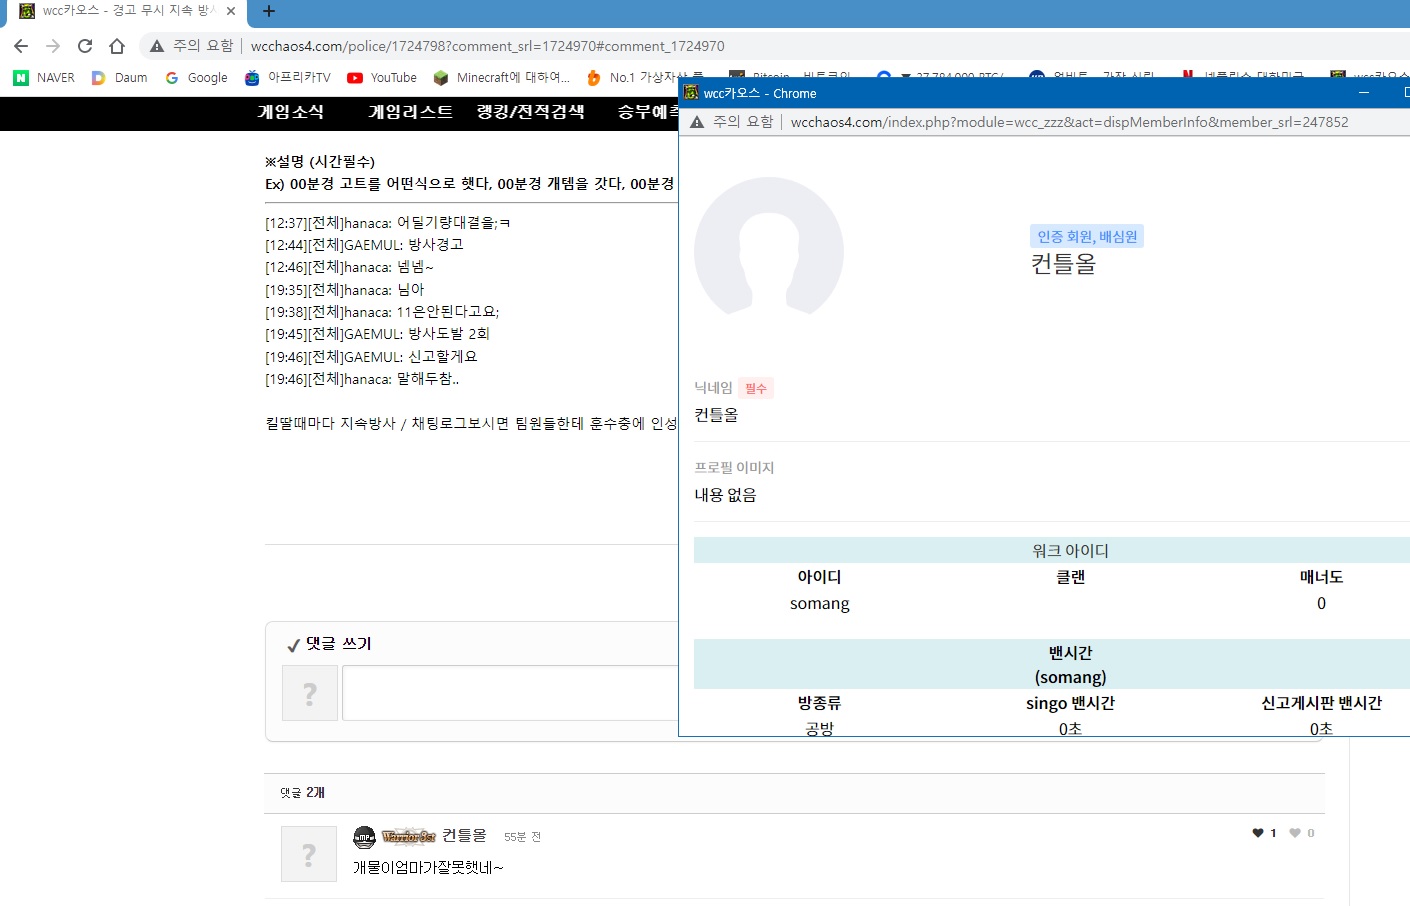This screenshot has height=906, width=1410.
Task: Go back with the browser back arrow
Action: pos(21,46)
